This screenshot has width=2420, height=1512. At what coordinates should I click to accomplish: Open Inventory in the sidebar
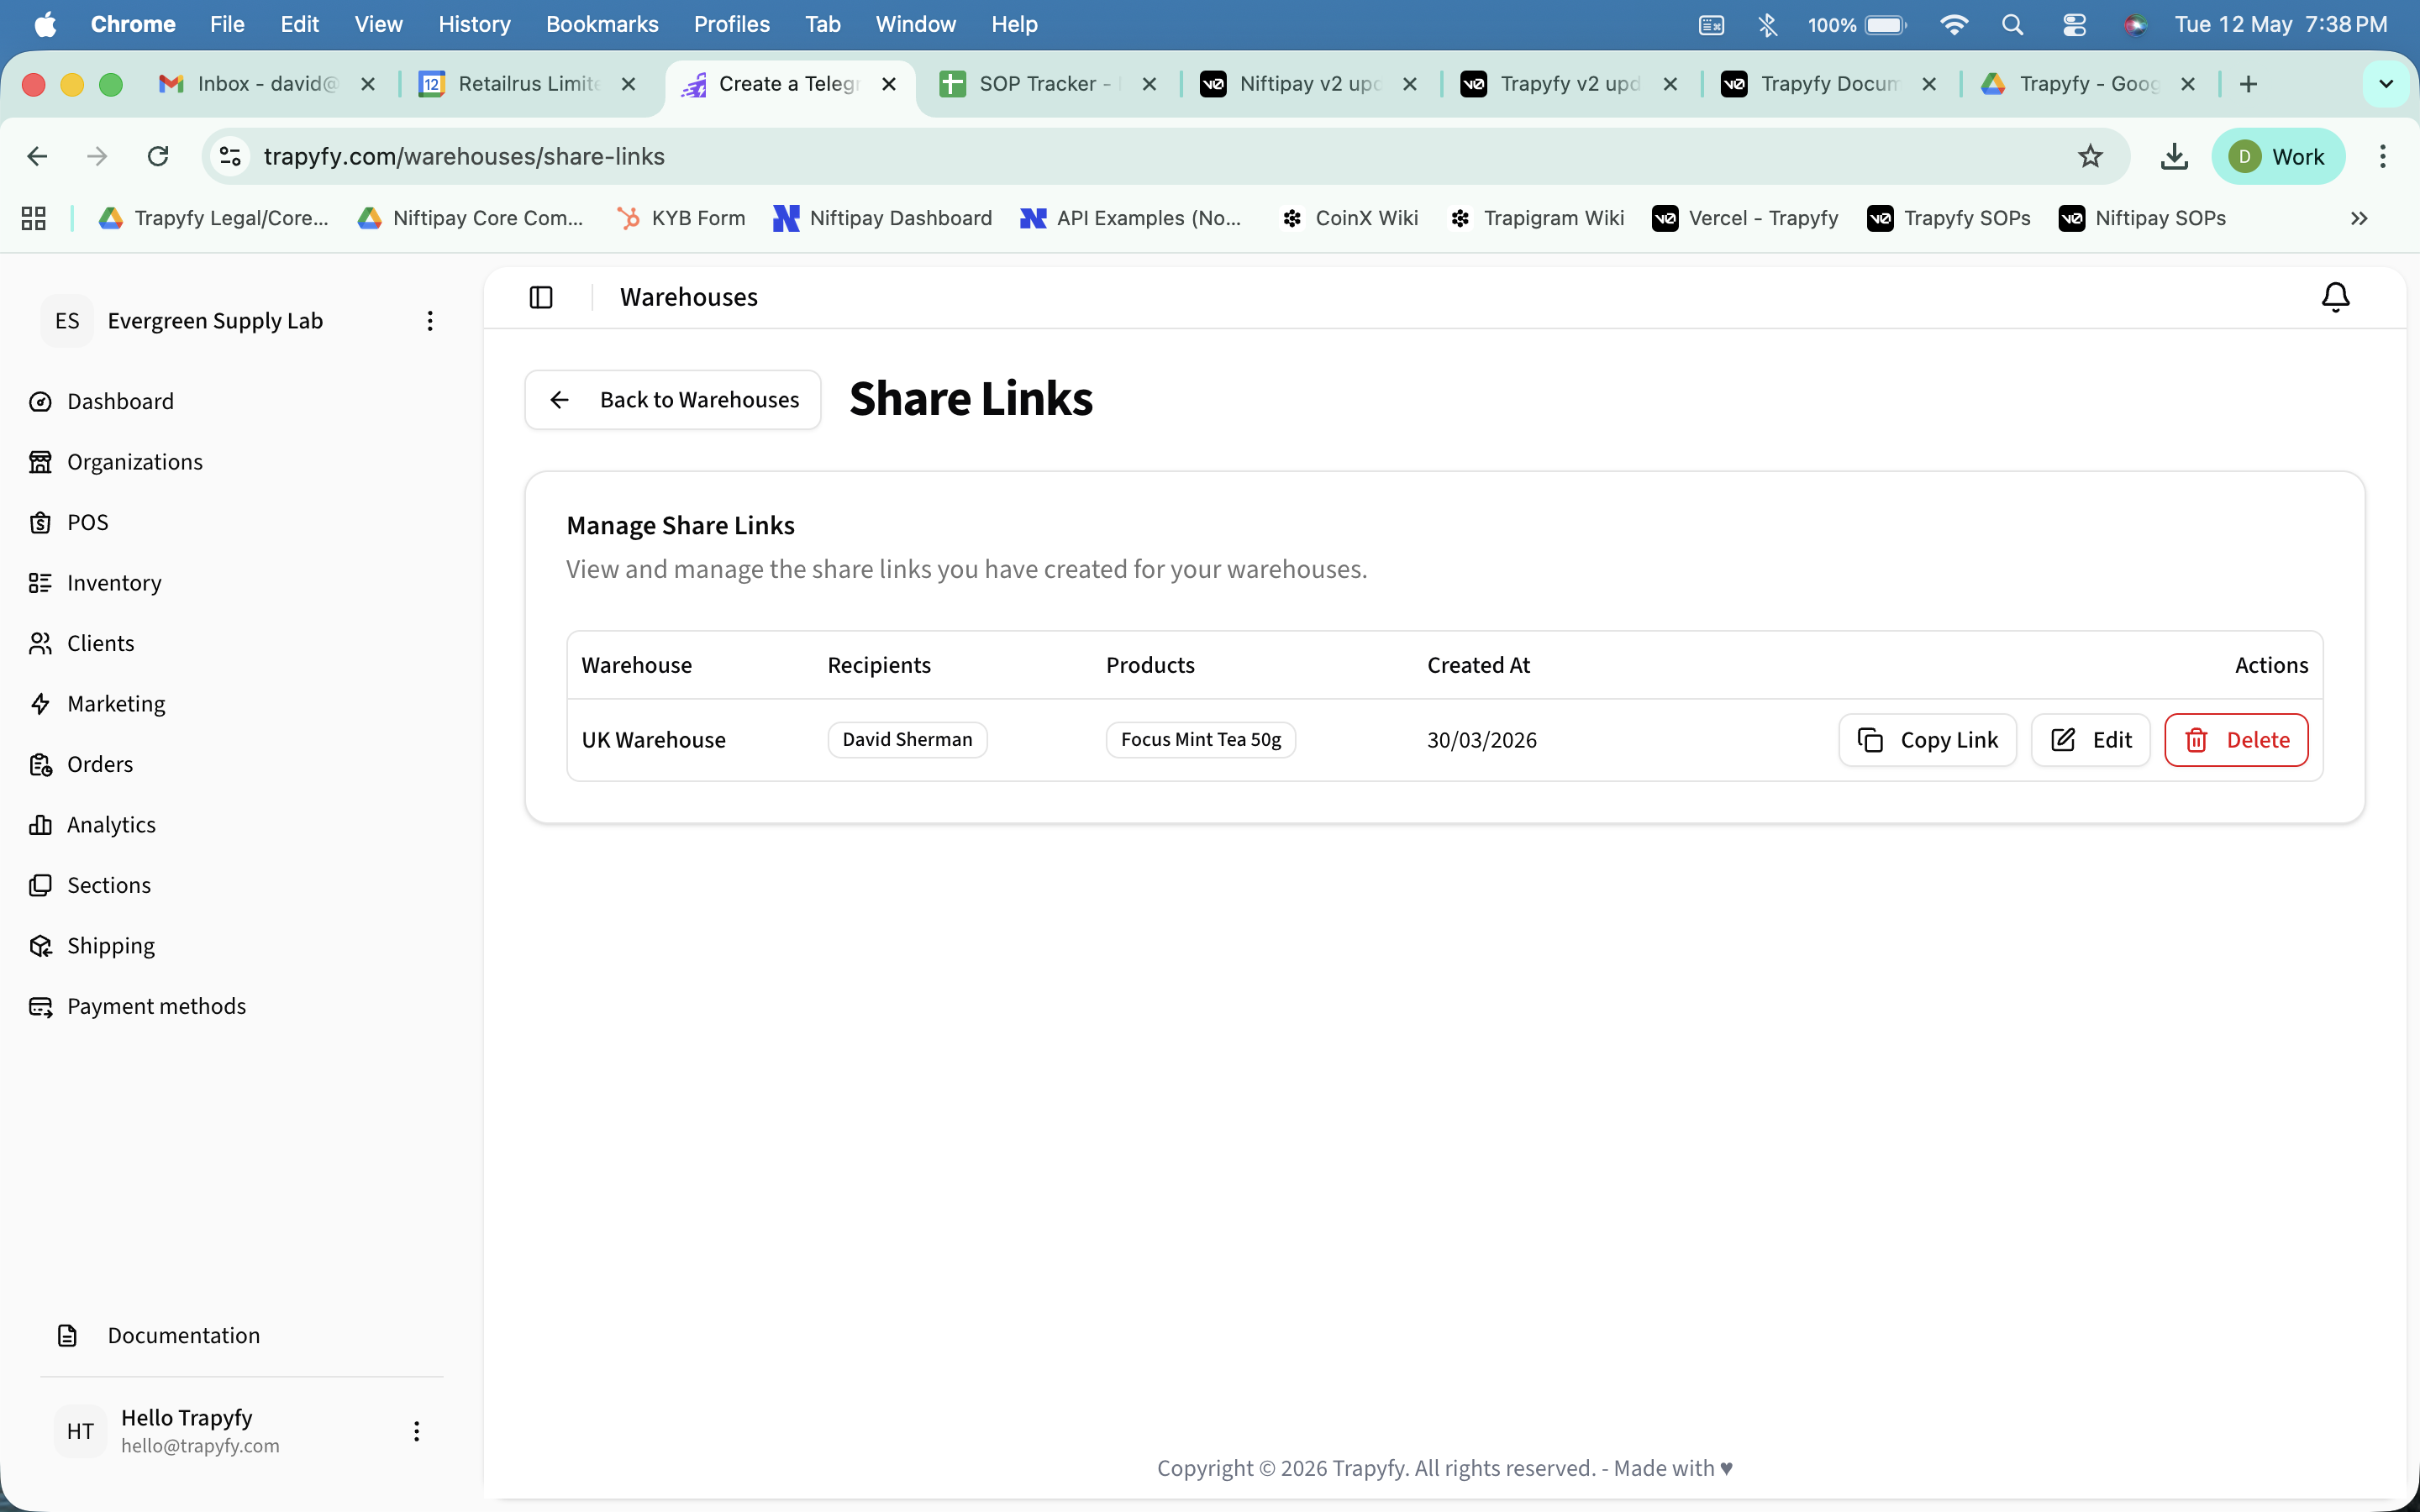tap(113, 582)
